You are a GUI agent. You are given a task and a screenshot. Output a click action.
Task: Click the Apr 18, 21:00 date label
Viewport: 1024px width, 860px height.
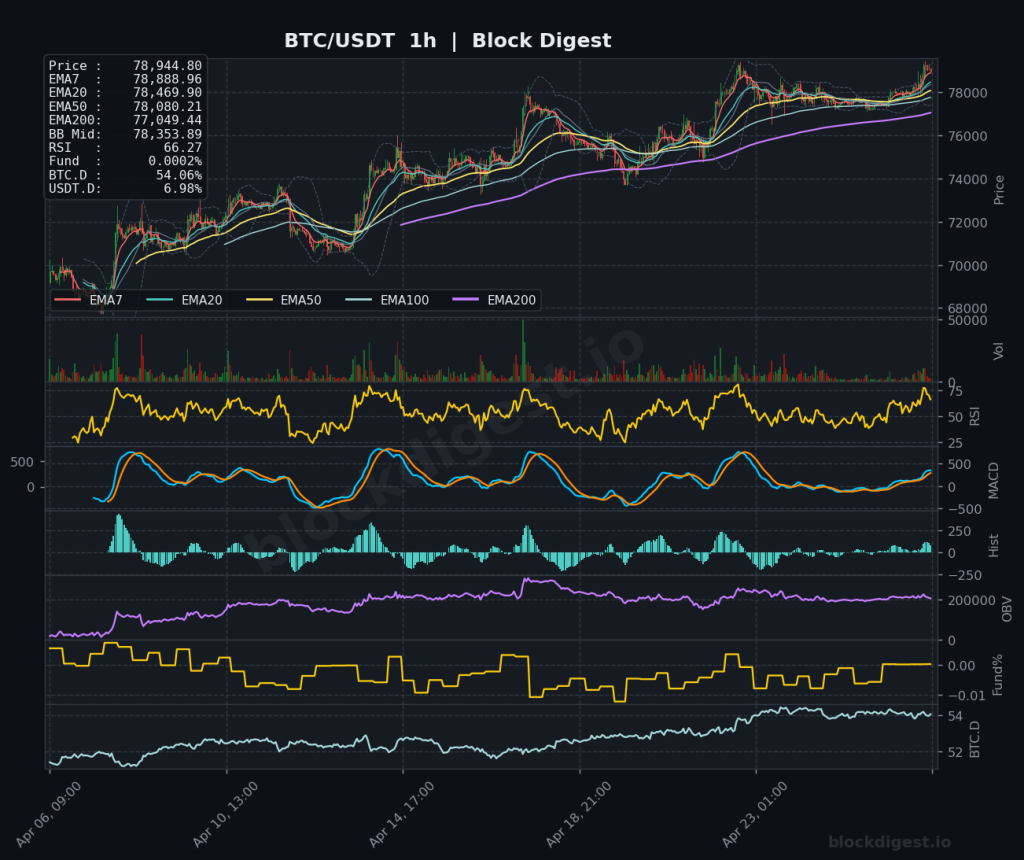coord(579,814)
